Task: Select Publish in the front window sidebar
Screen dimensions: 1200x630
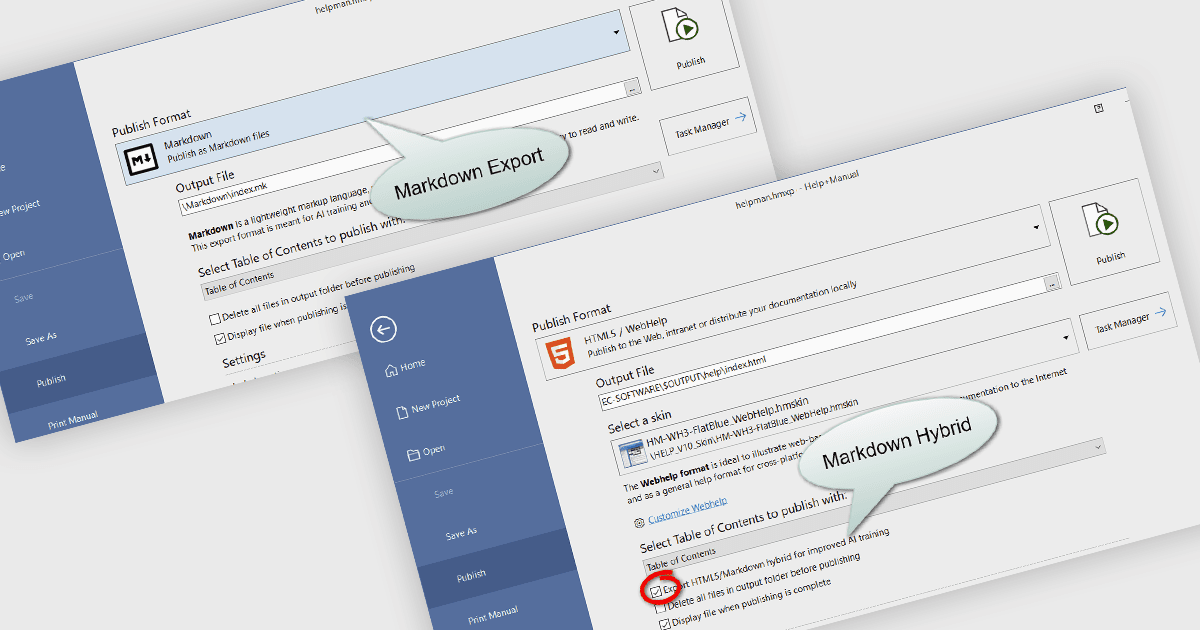Action: pos(471,575)
